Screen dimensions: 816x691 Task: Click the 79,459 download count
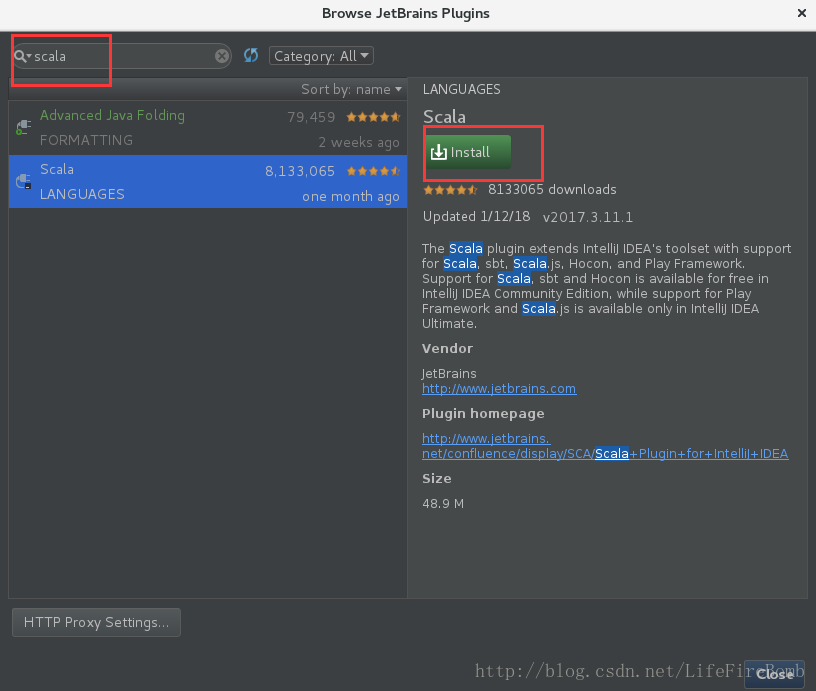(311, 117)
